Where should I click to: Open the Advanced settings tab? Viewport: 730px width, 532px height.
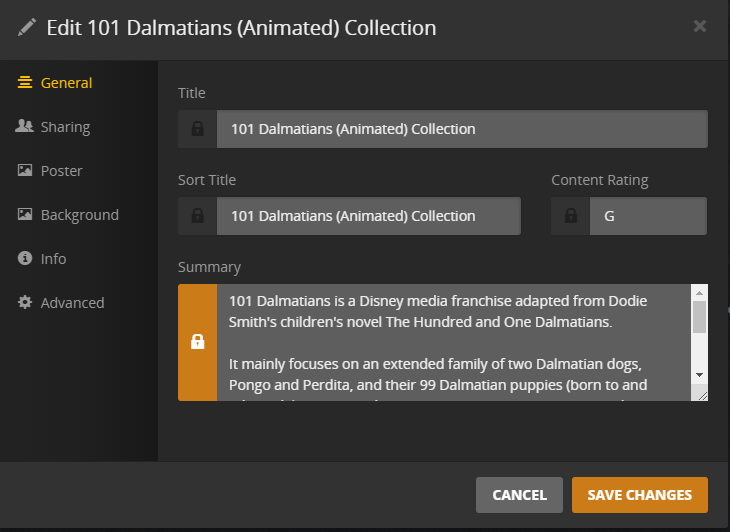61,303
